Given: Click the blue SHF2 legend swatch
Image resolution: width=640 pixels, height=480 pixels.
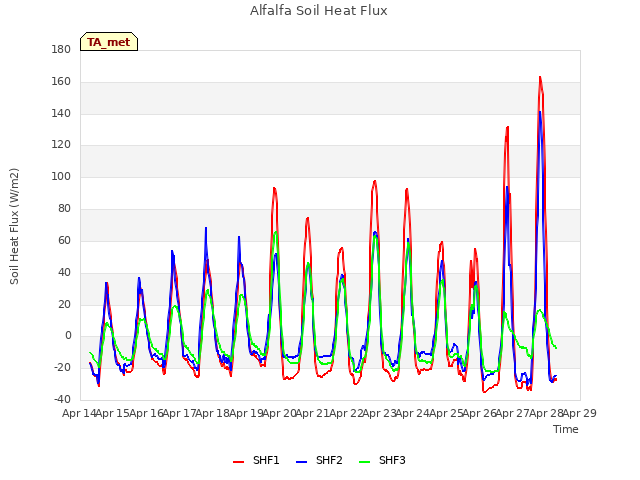Looking at the screenshot, I should coord(301,461).
